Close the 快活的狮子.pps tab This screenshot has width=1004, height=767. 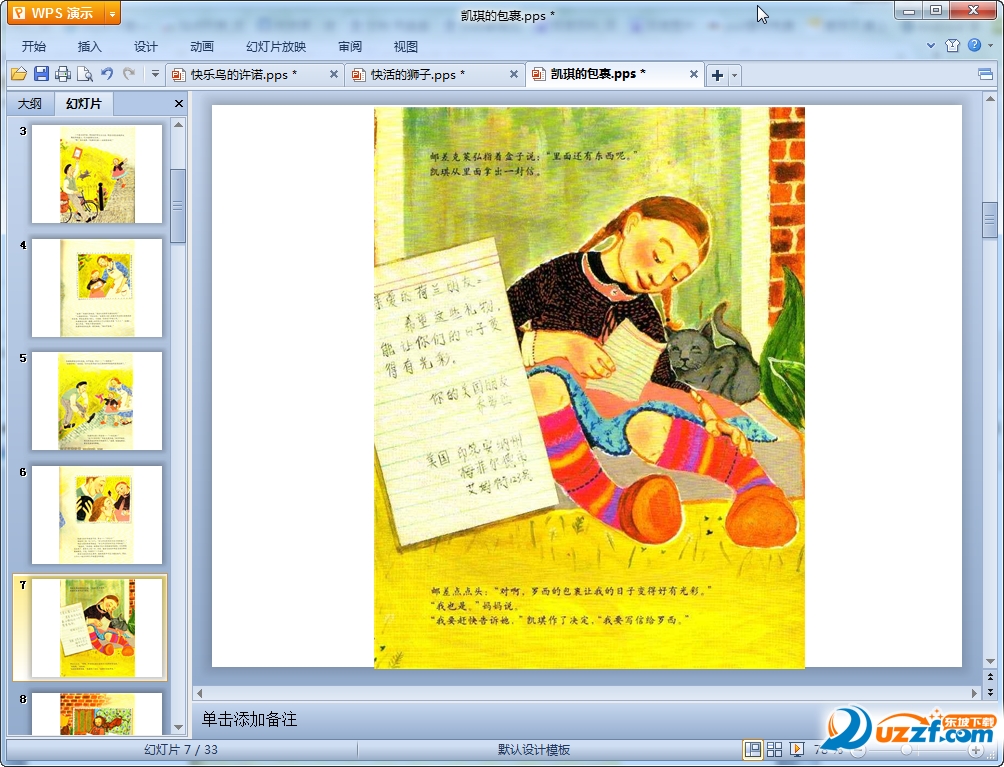click(514, 74)
